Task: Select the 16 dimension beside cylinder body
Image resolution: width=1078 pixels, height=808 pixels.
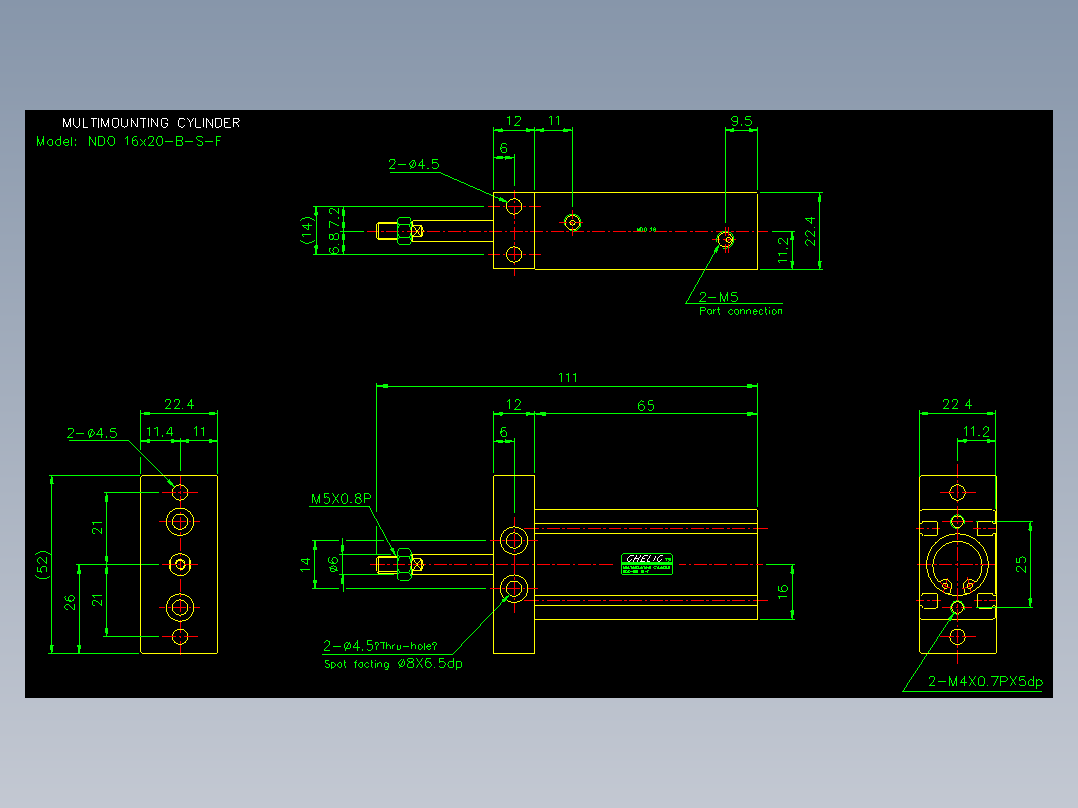Action: 782,592
